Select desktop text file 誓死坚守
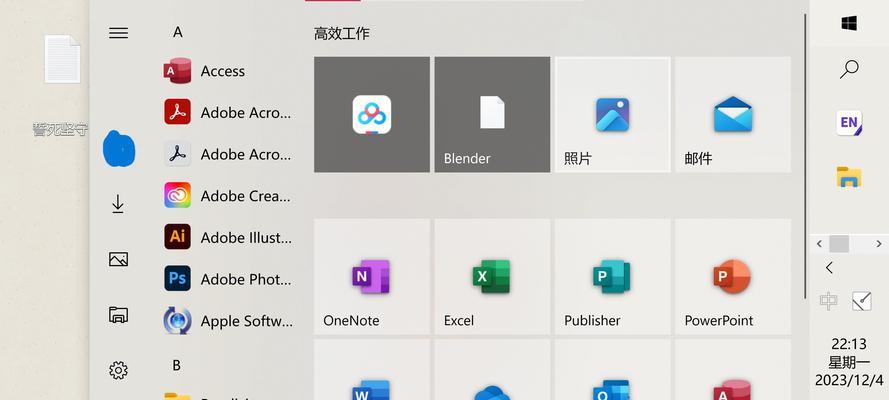The height and width of the screenshot is (400, 889). coord(61,85)
